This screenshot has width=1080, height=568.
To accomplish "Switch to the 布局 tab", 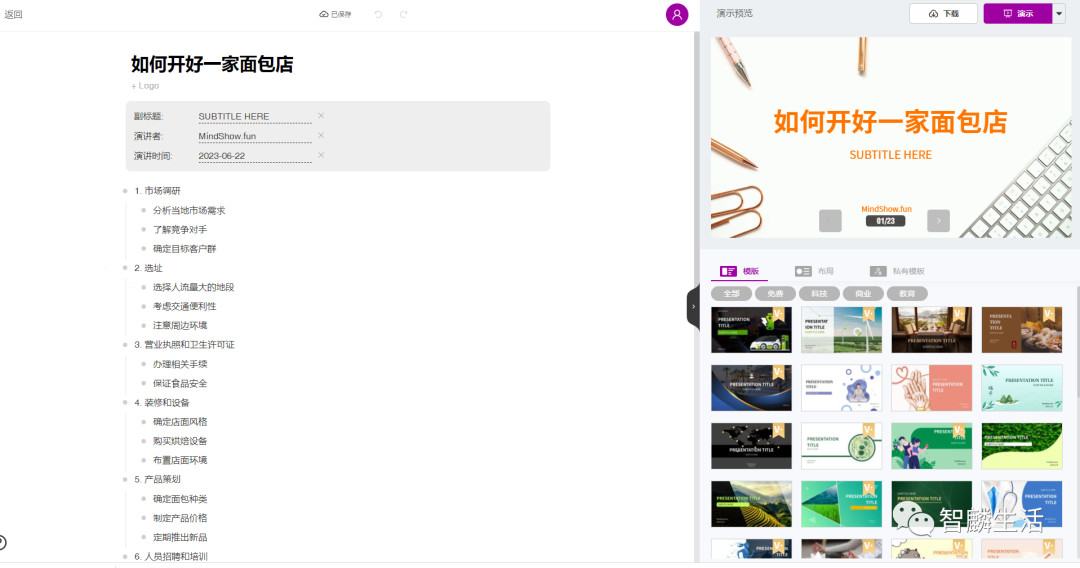I will click(815, 271).
